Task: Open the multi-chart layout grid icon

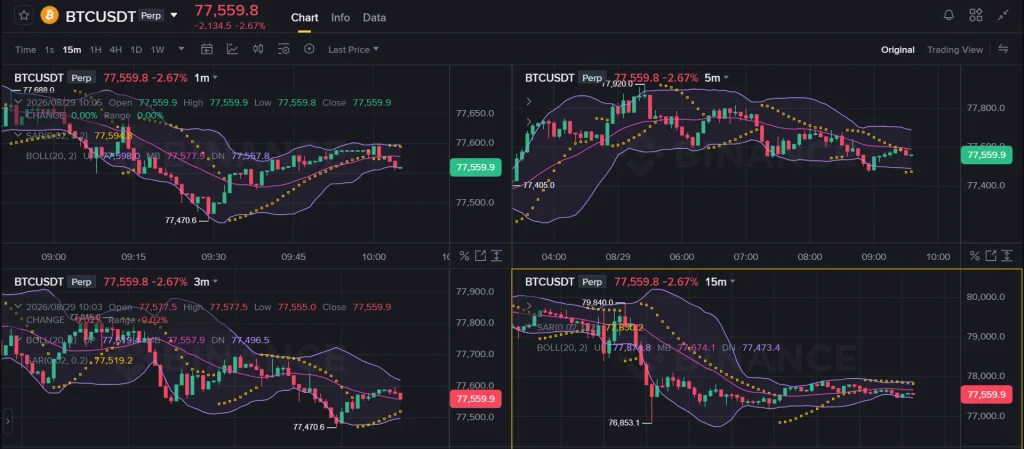Action: pos(976,15)
